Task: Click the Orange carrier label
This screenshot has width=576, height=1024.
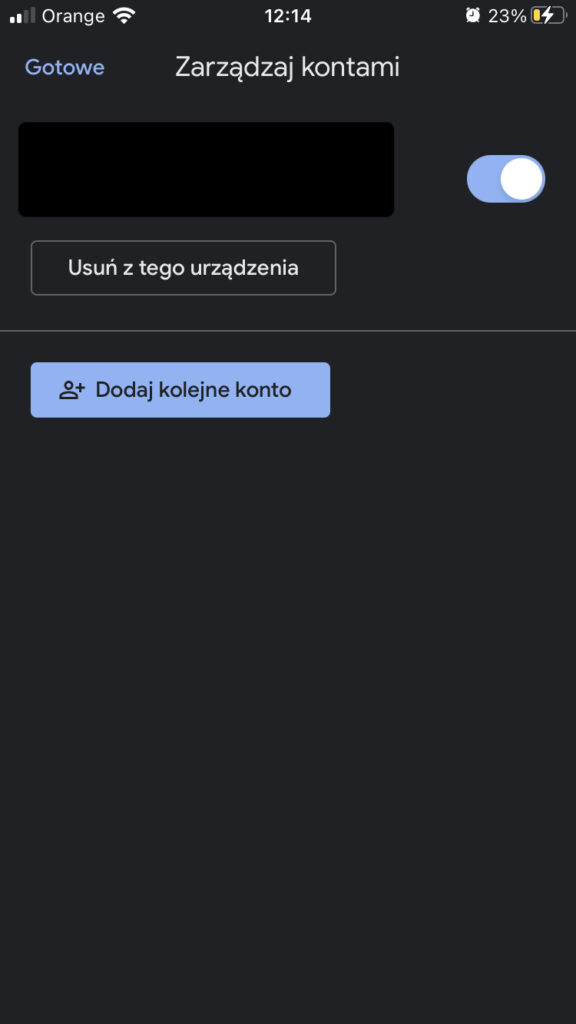Action: pos(73,15)
